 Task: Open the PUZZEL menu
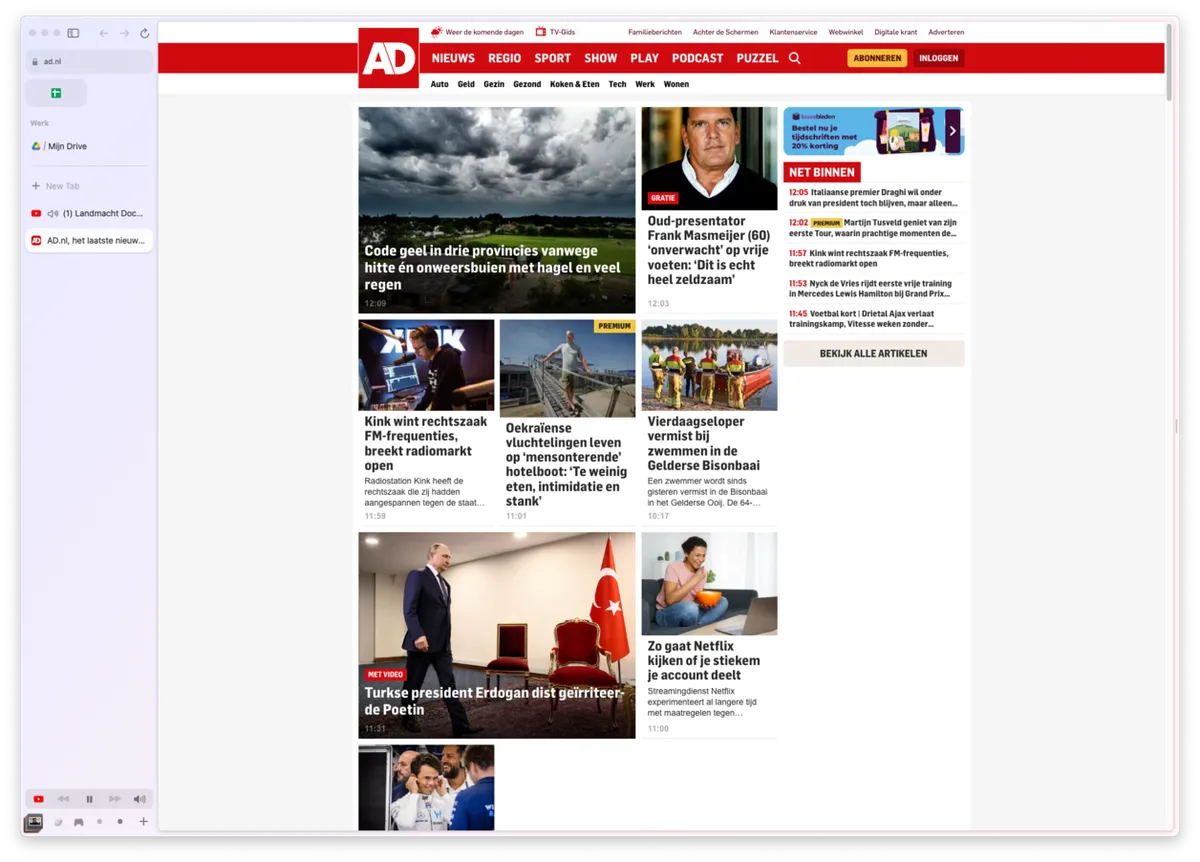[x=757, y=58]
